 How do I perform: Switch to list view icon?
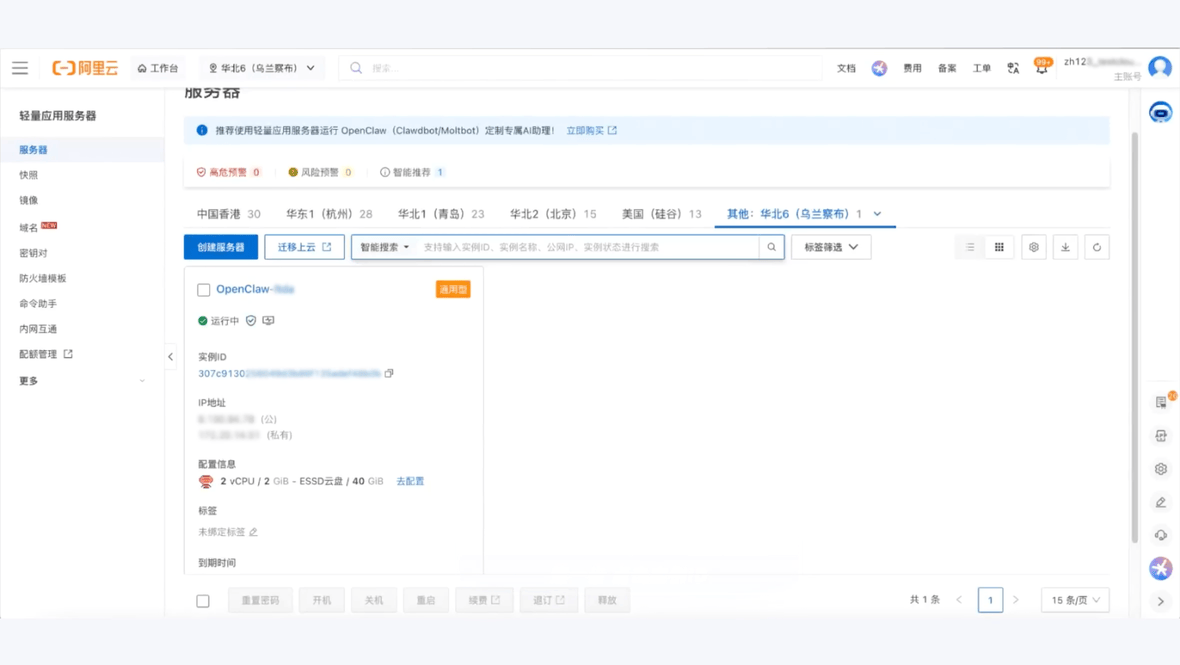pyautogui.click(x=970, y=247)
